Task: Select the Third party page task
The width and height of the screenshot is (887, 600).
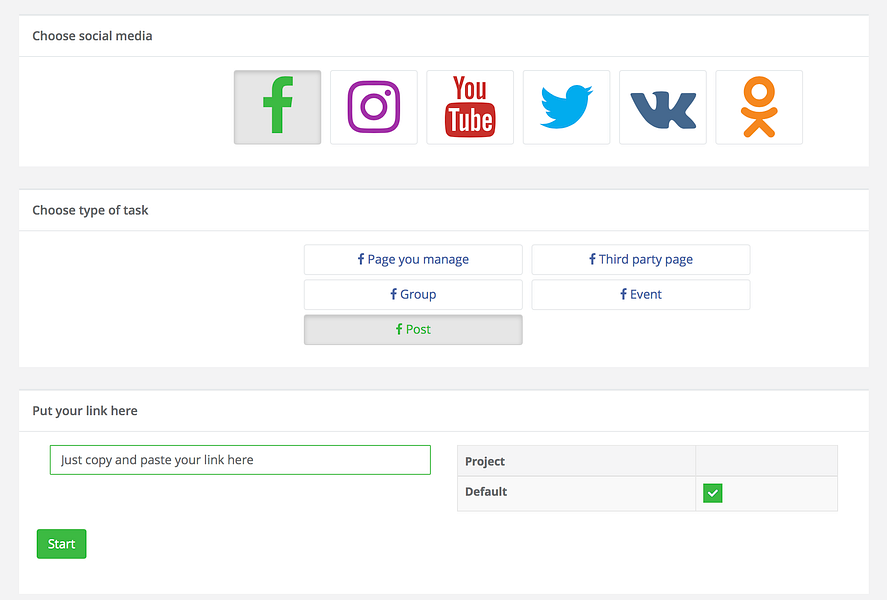Action: (641, 260)
